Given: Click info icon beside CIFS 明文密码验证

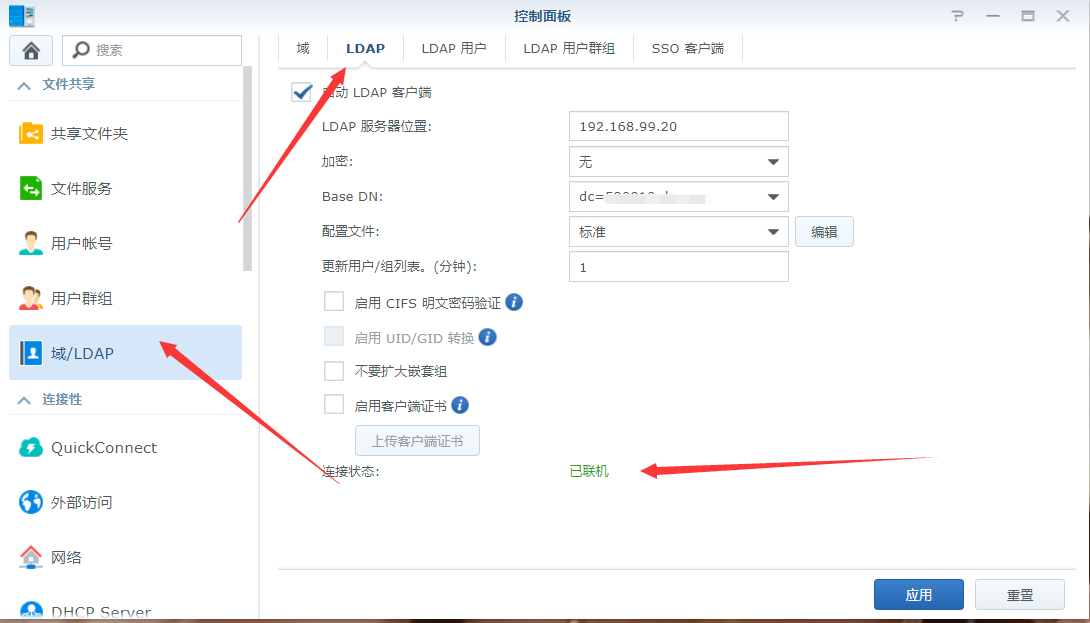Looking at the screenshot, I should point(514,302).
